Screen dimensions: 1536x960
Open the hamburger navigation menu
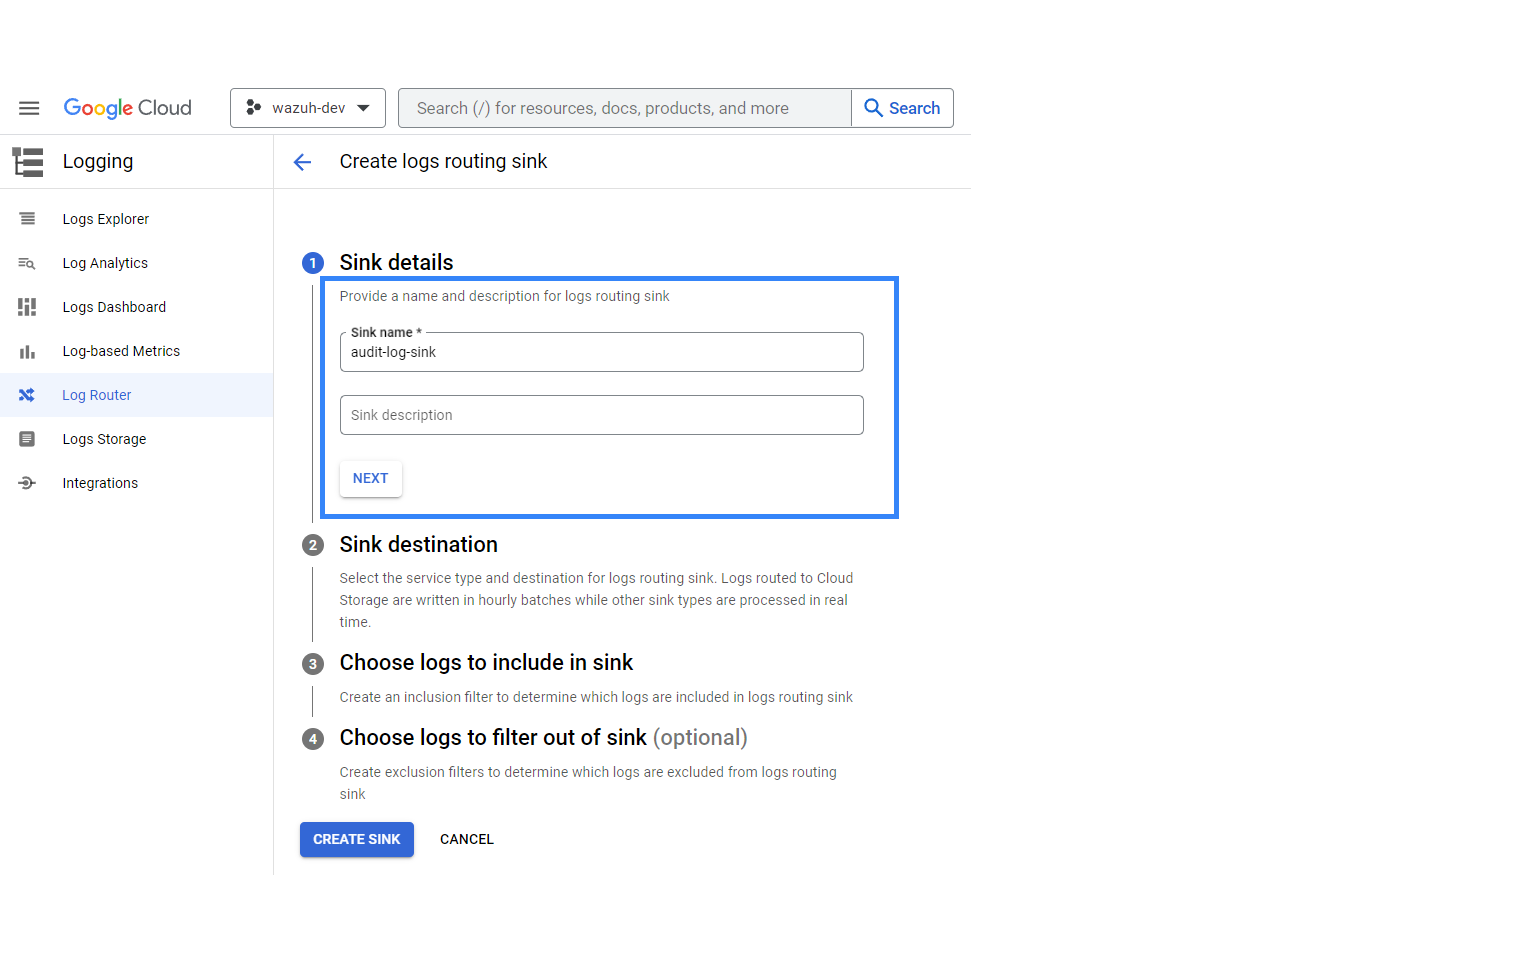click(29, 108)
